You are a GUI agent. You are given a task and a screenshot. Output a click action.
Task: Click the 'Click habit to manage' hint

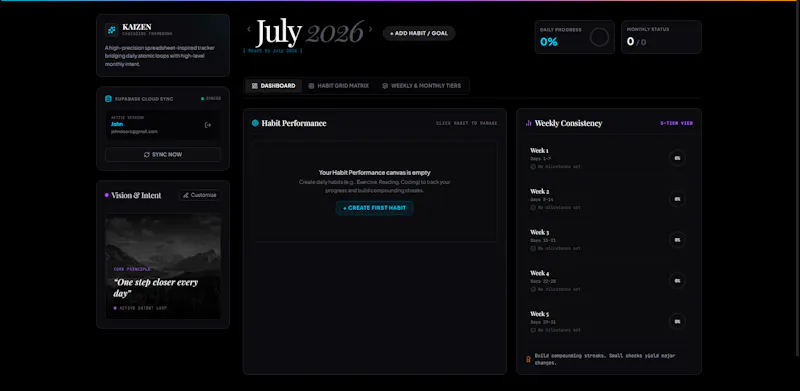pos(466,123)
